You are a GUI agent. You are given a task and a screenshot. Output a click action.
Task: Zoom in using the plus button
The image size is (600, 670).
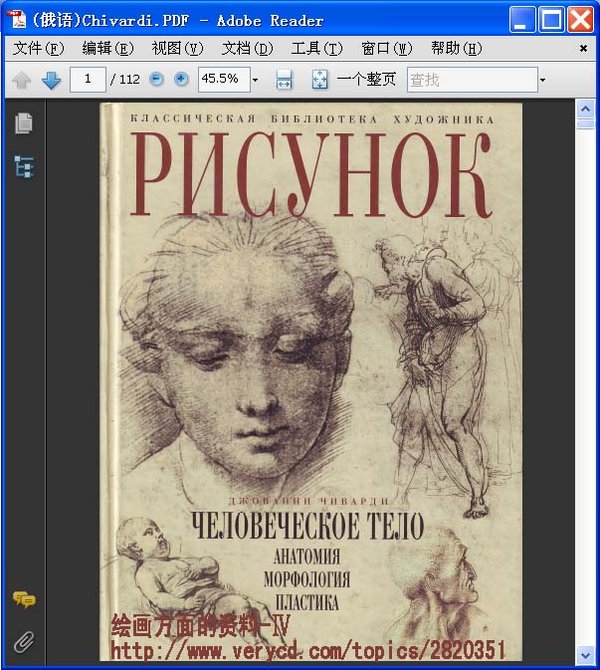pyautogui.click(x=181, y=79)
